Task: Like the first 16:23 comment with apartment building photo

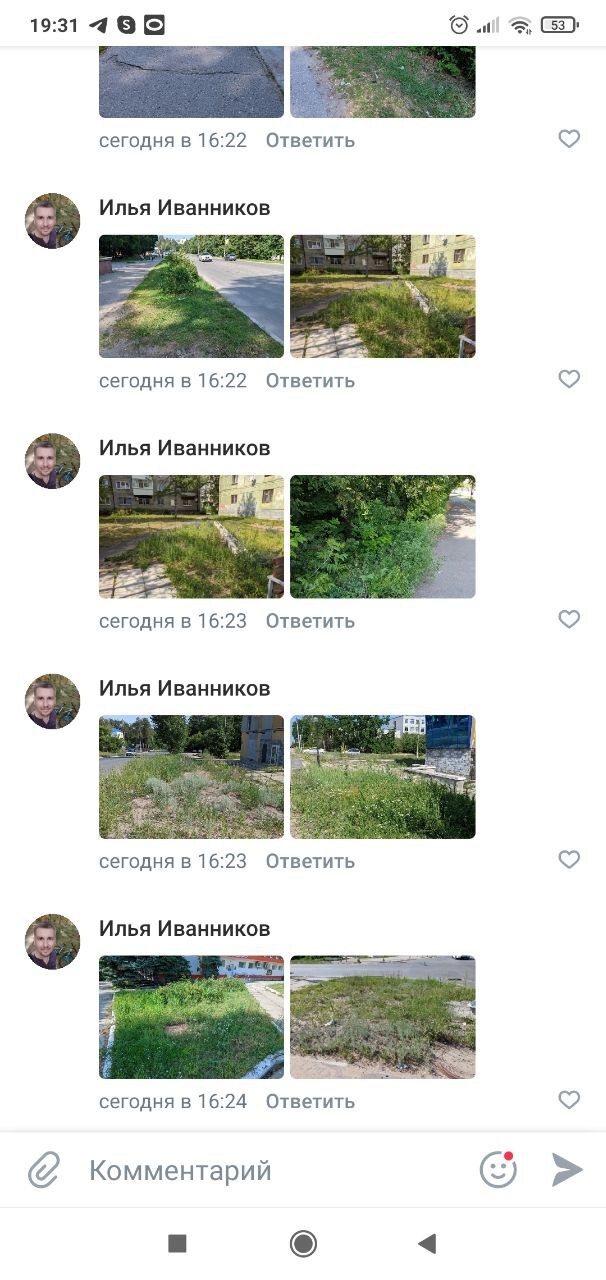Action: click(569, 619)
